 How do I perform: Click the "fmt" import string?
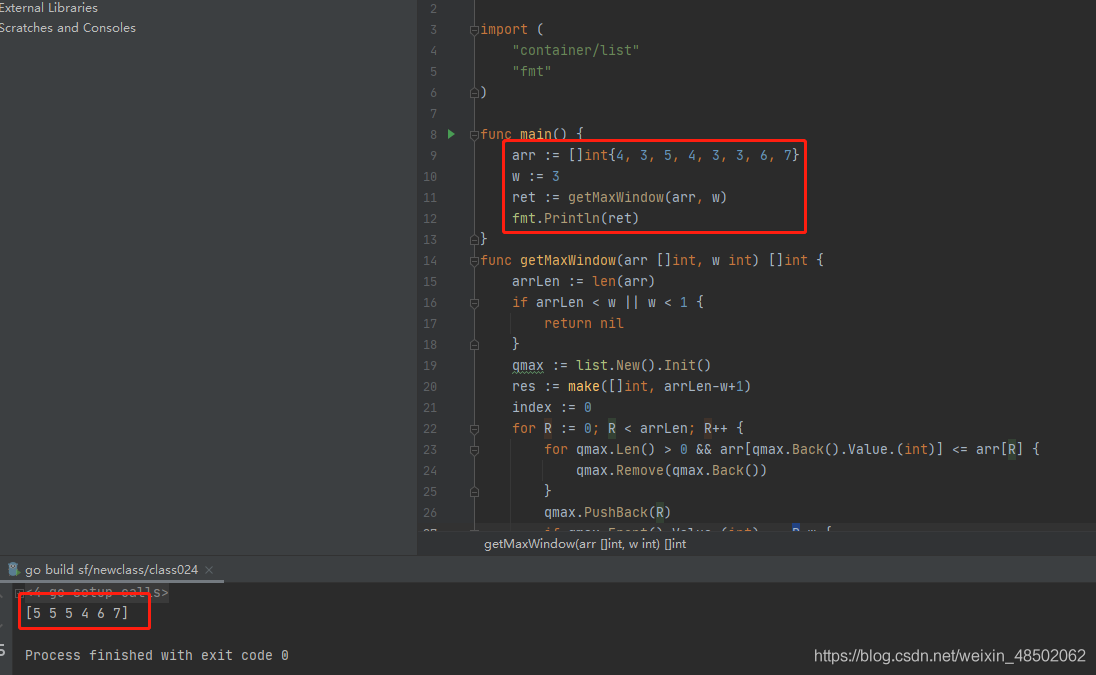(531, 71)
